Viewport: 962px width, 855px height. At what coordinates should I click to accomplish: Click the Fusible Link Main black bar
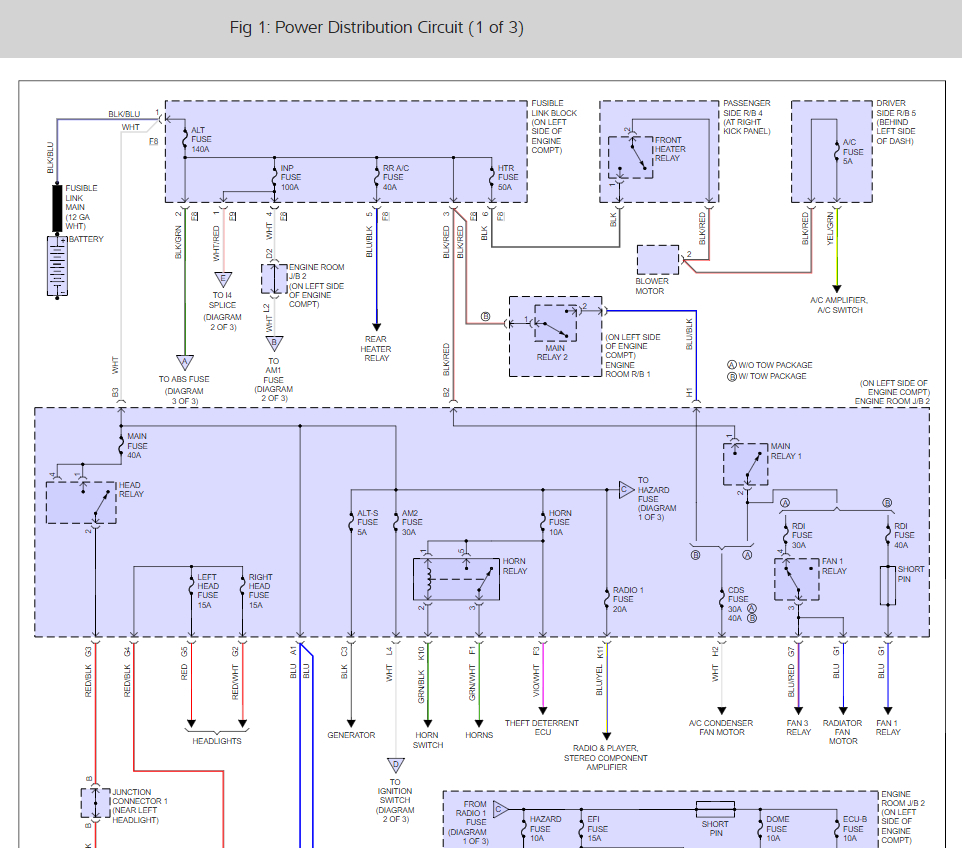[57, 209]
